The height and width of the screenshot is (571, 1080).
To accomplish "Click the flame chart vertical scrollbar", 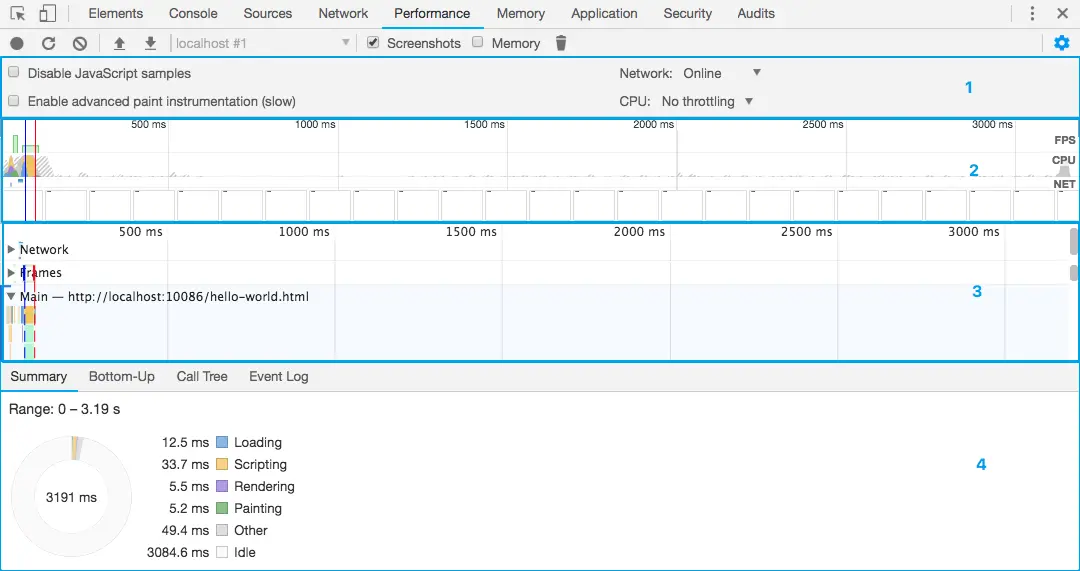I will [1073, 241].
